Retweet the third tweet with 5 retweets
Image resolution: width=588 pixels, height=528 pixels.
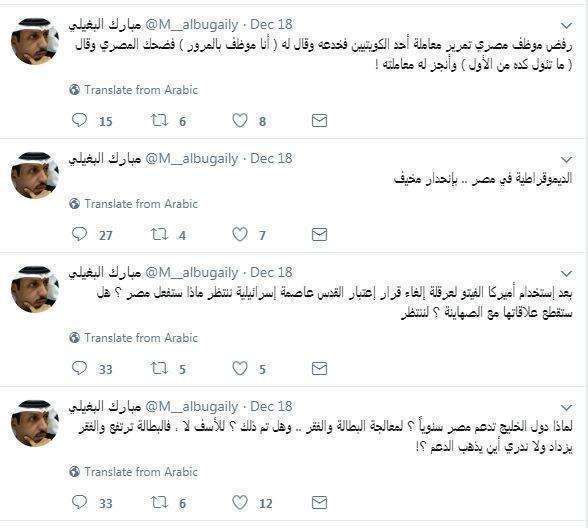(x=159, y=368)
